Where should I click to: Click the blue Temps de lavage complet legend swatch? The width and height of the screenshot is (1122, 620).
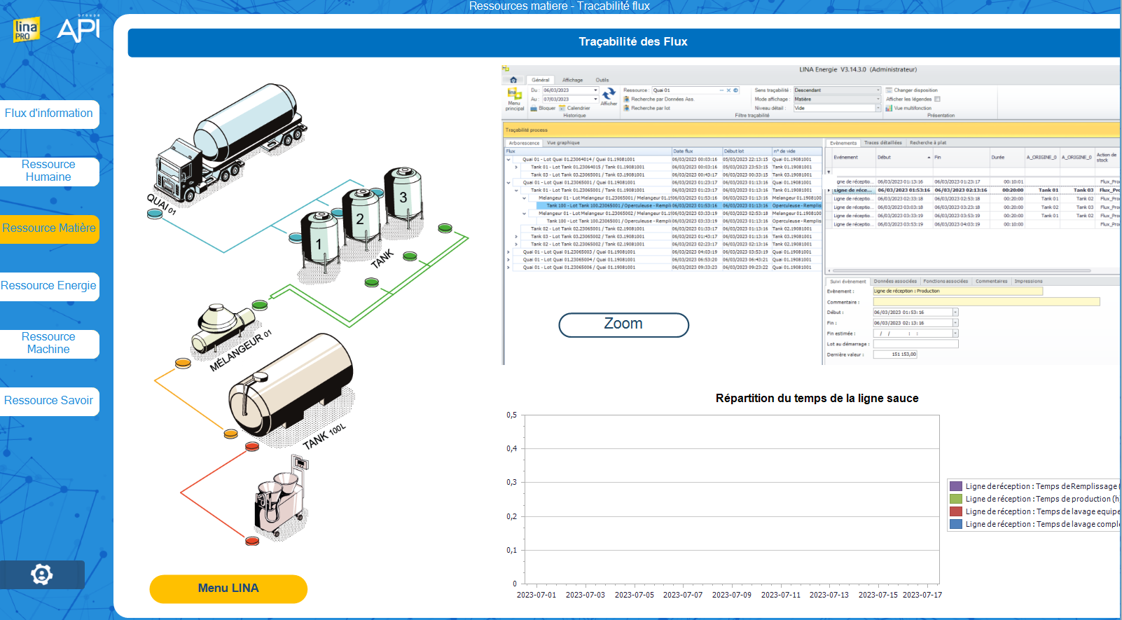click(955, 525)
